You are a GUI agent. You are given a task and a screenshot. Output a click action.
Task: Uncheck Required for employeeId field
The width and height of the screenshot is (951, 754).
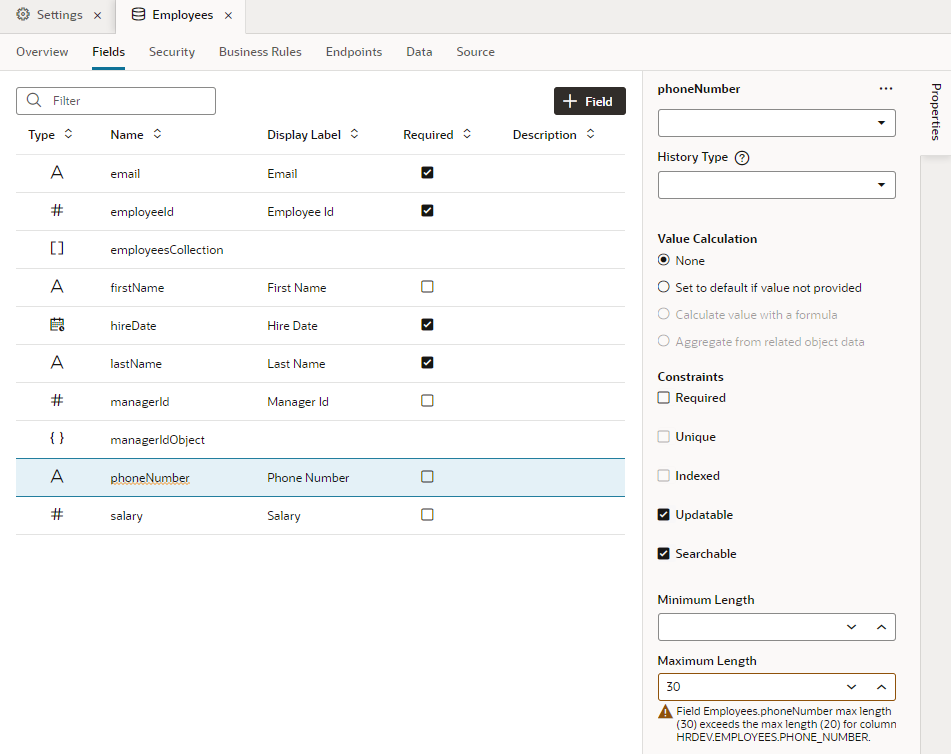[x=427, y=210]
